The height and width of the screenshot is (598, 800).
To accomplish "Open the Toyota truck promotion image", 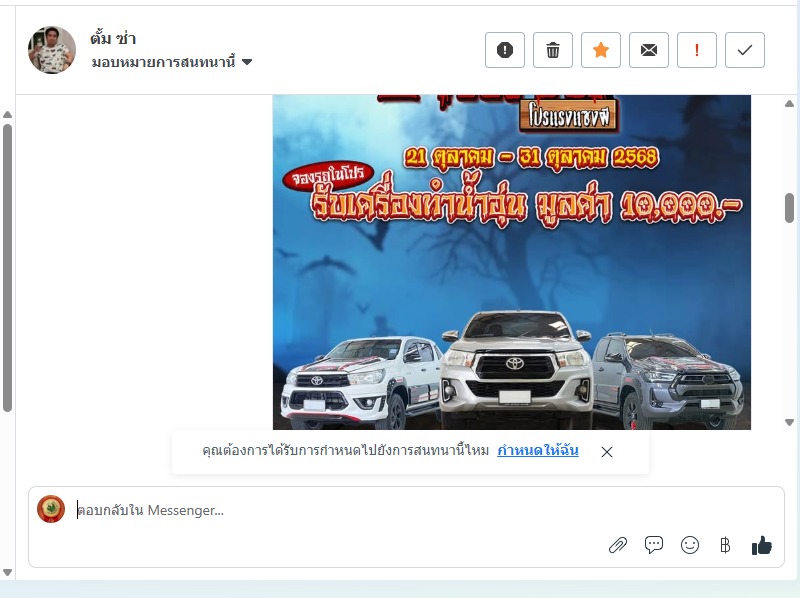I will [512, 262].
